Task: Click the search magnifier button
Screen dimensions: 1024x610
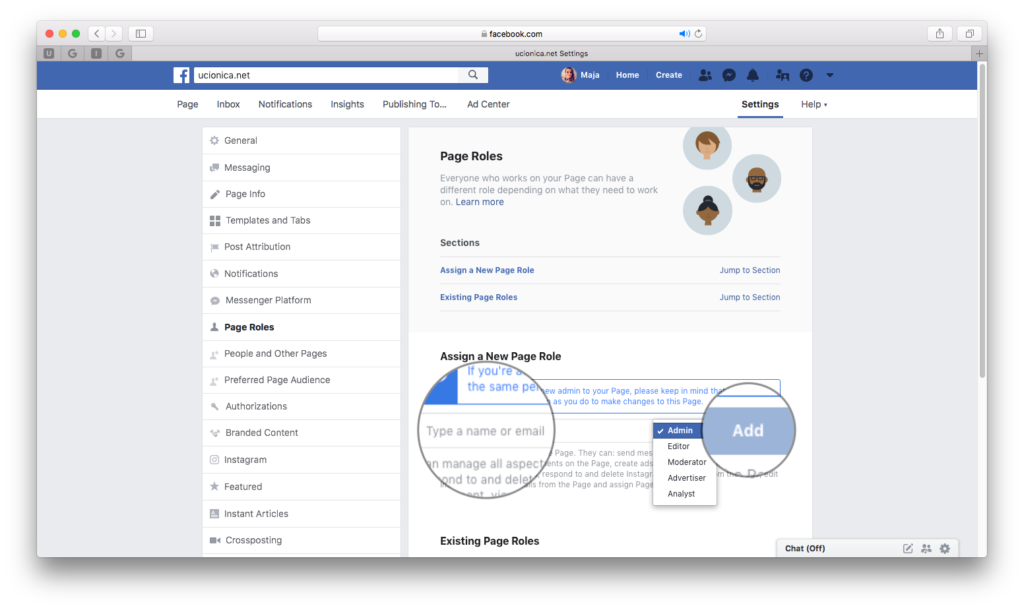Action: tap(473, 75)
